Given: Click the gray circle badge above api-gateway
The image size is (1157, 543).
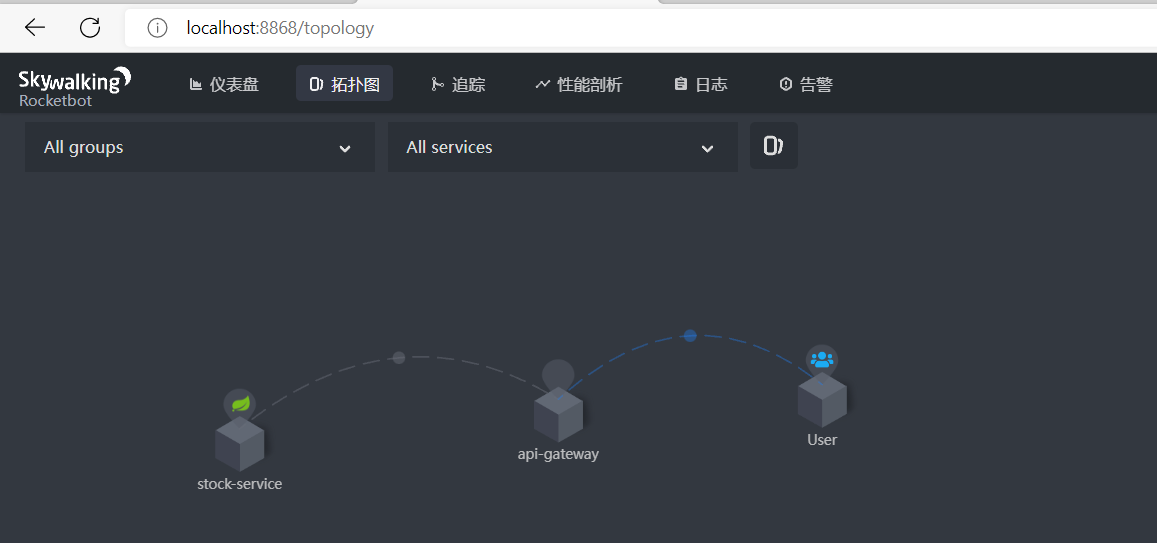Looking at the screenshot, I should [558, 375].
